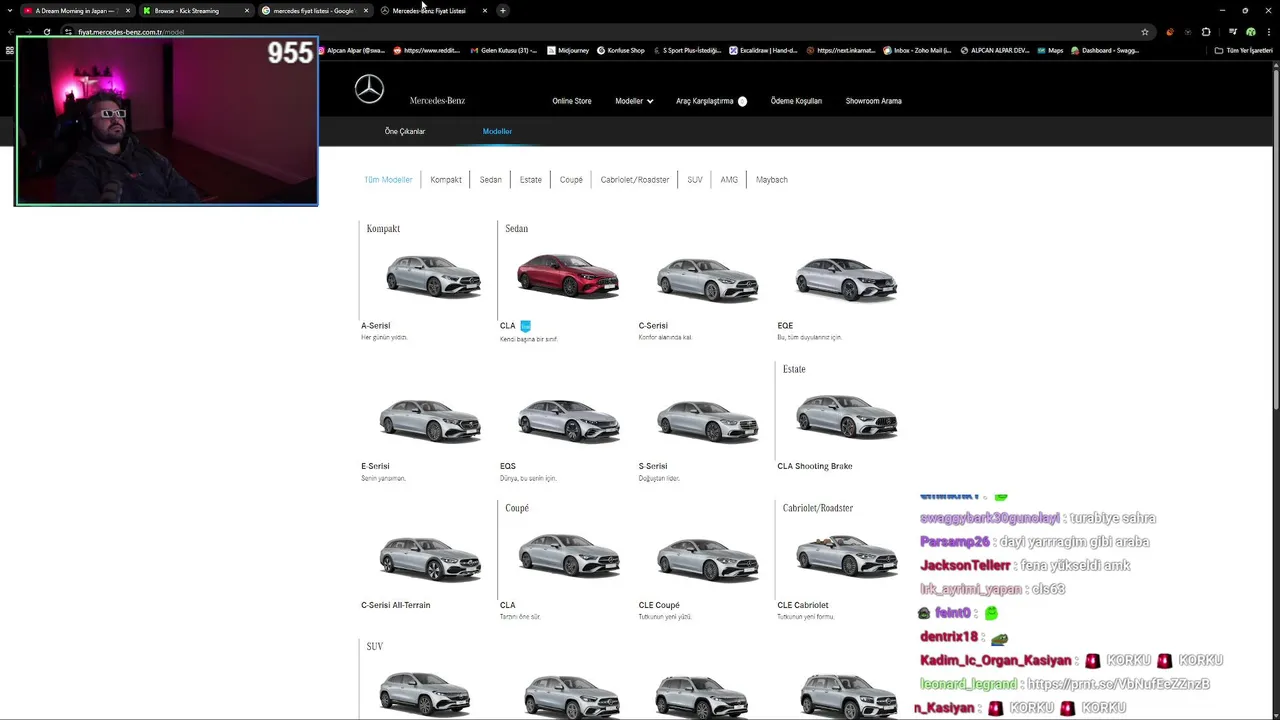Open the S Sport Plus bookmark

(x=686, y=50)
